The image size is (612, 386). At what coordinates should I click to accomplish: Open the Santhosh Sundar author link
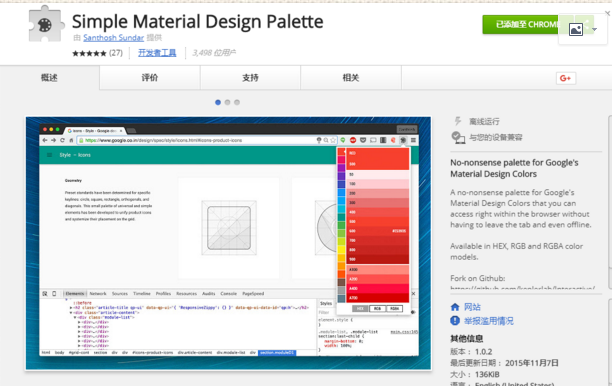click(114, 38)
